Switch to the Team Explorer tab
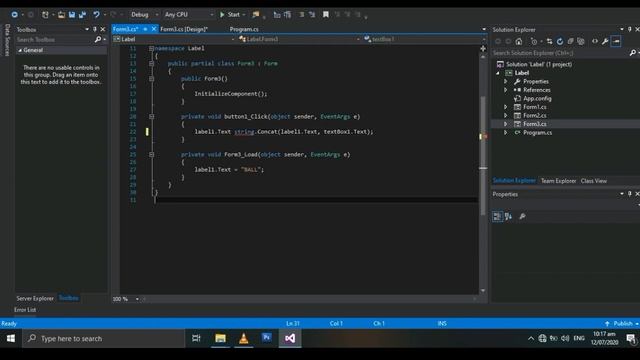This screenshot has width=640, height=360. [x=558, y=181]
